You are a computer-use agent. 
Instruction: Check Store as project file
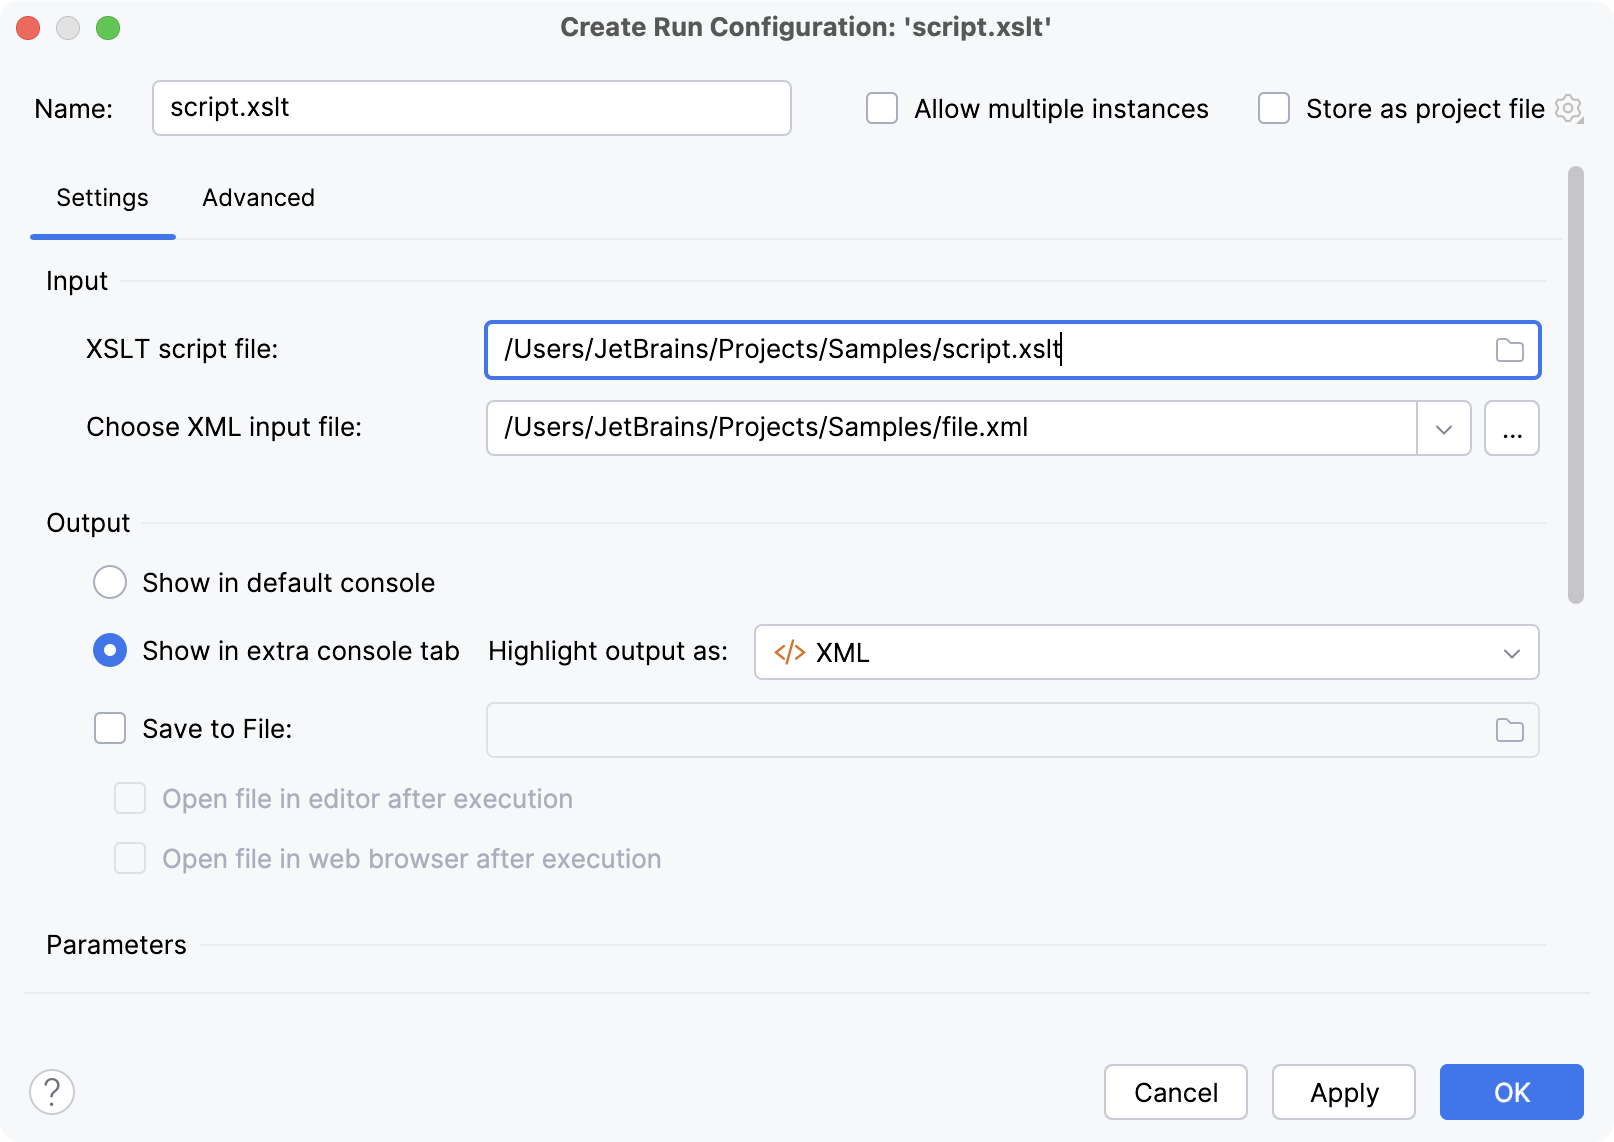[1273, 108]
